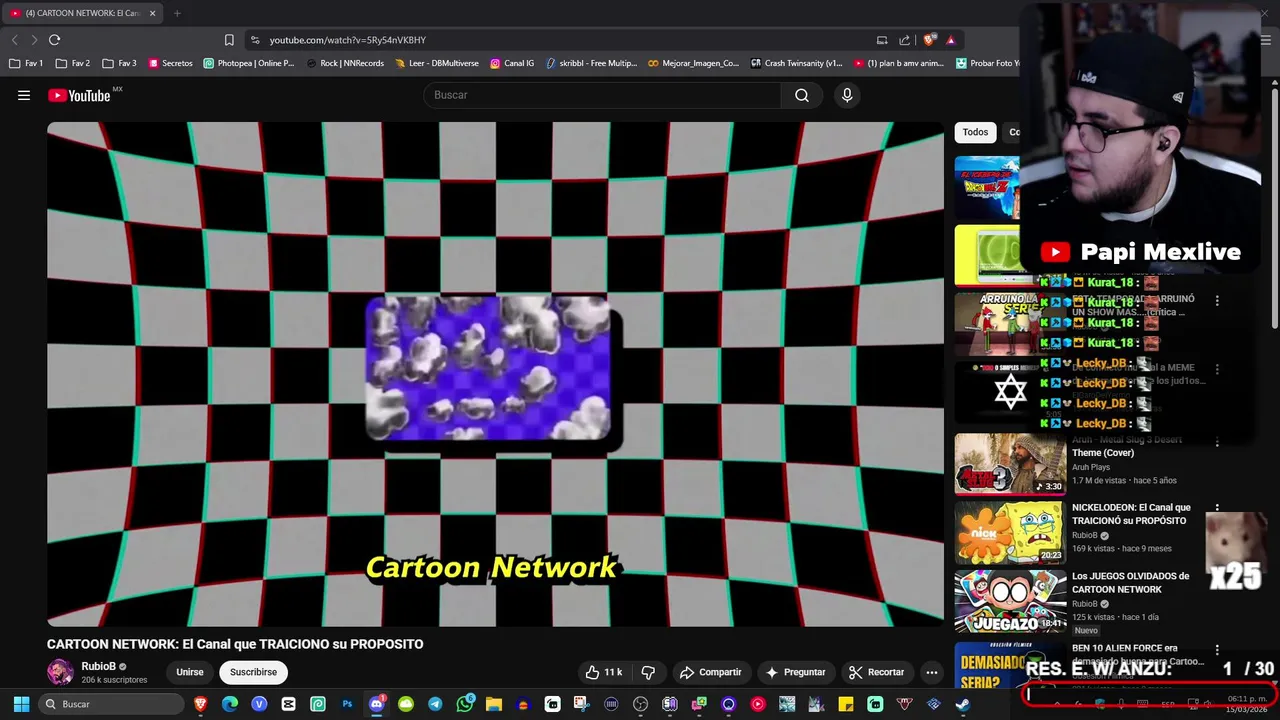Open 'NICKELODEON: El Canal que TRAICIONÓ' title
The image size is (1280, 720).
click(x=1131, y=514)
